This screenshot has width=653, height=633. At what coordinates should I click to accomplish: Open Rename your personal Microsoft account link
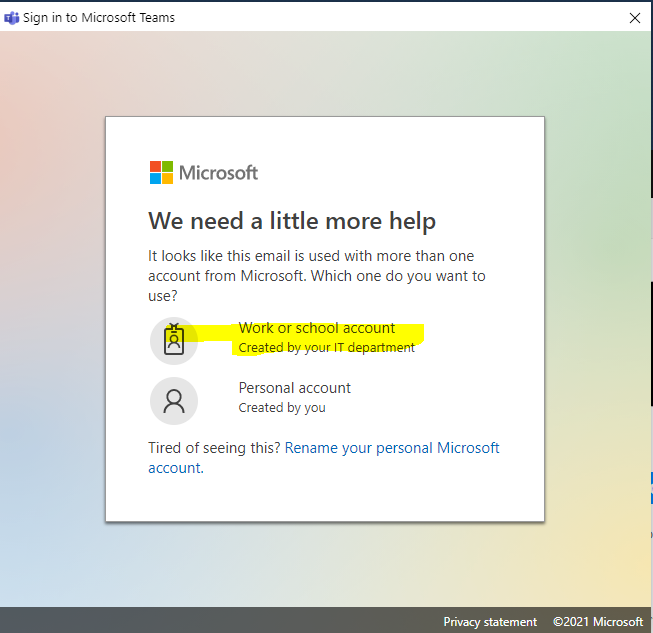(x=324, y=458)
